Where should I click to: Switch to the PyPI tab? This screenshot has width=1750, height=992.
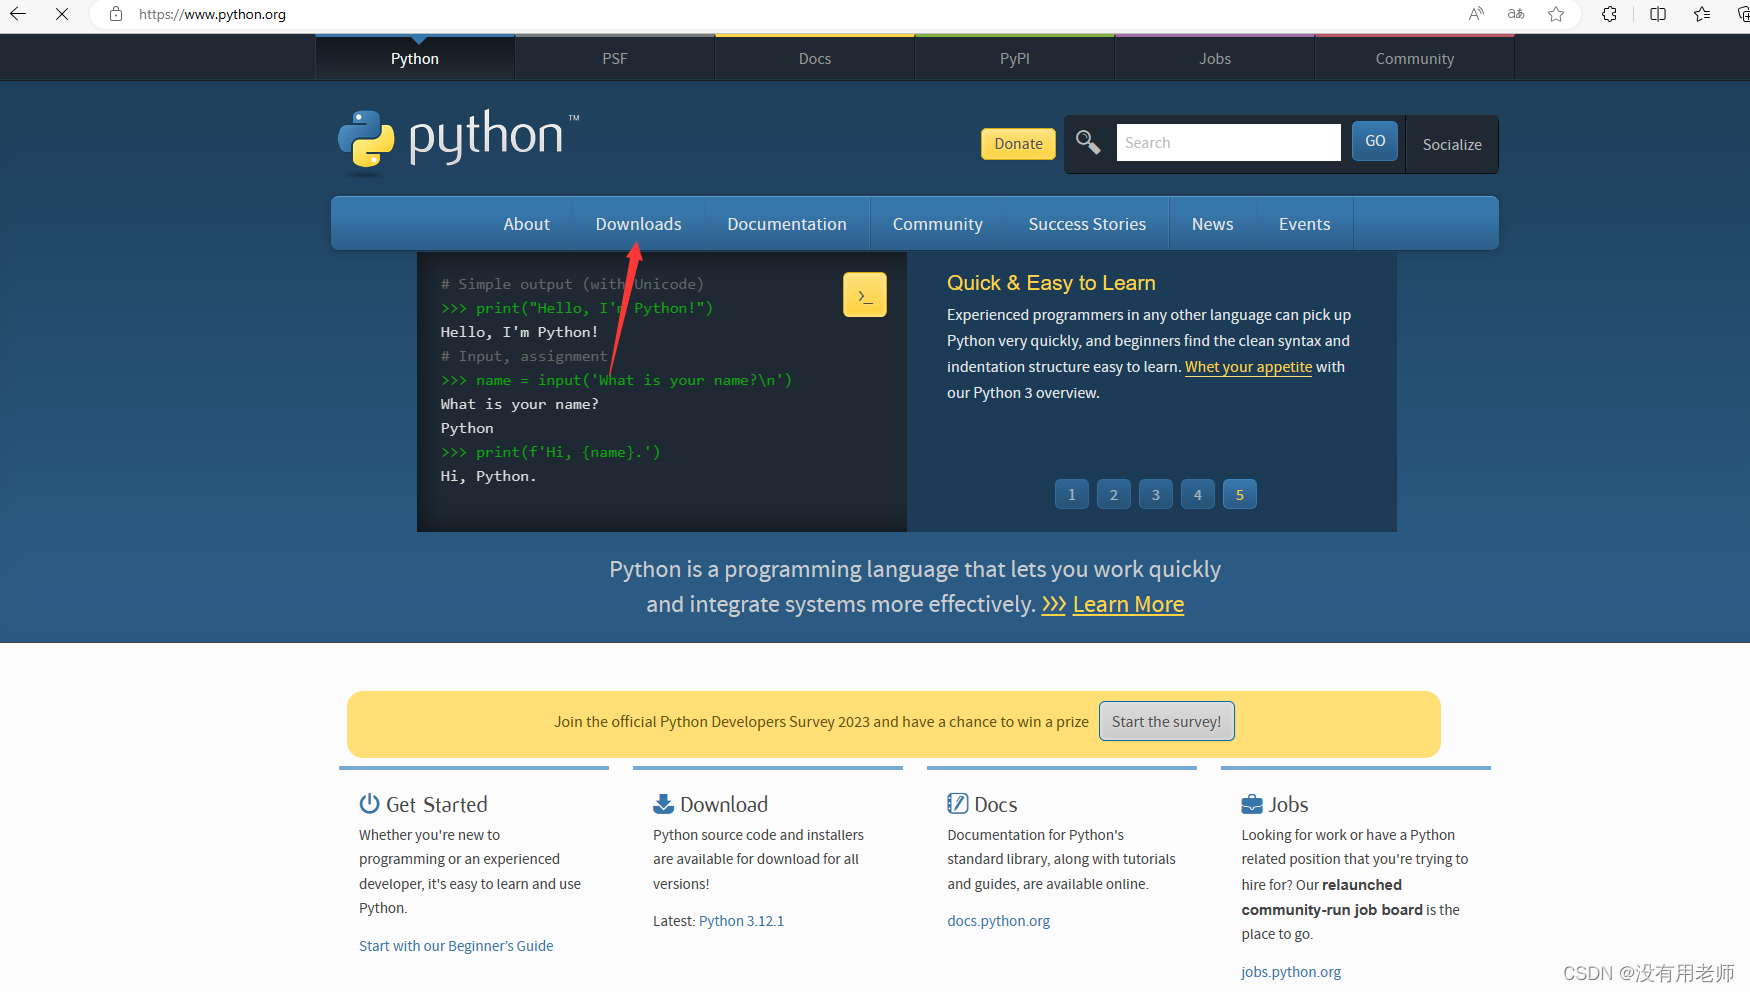[x=1014, y=57]
